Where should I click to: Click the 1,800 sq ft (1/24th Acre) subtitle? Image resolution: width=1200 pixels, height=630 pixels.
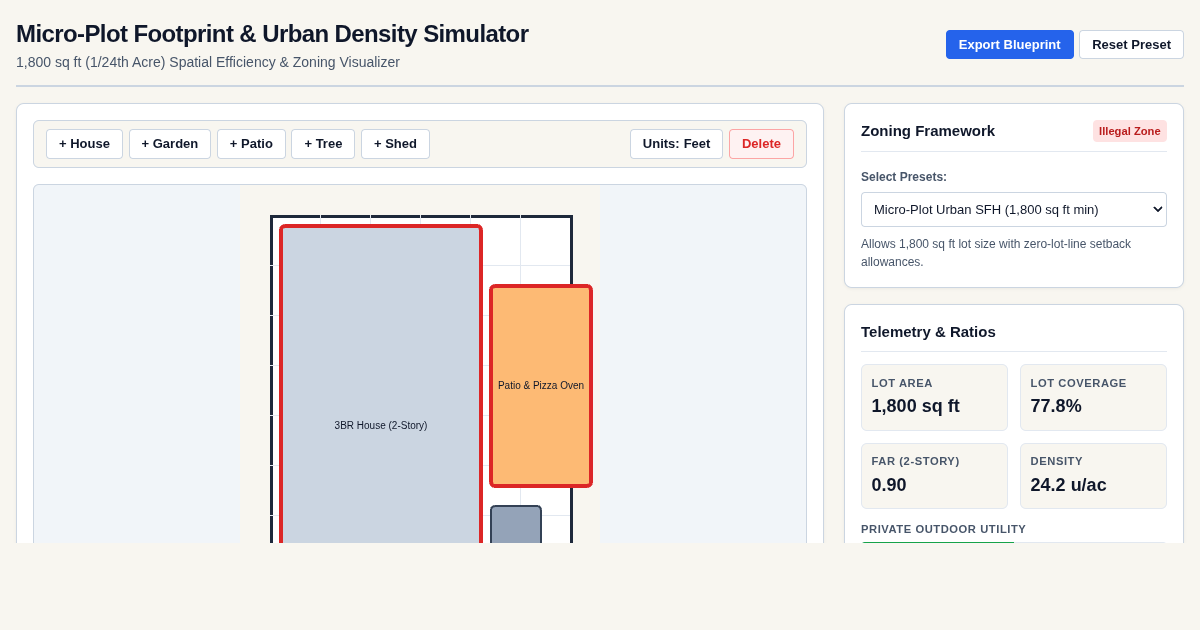pyautogui.click(x=208, y=62)
